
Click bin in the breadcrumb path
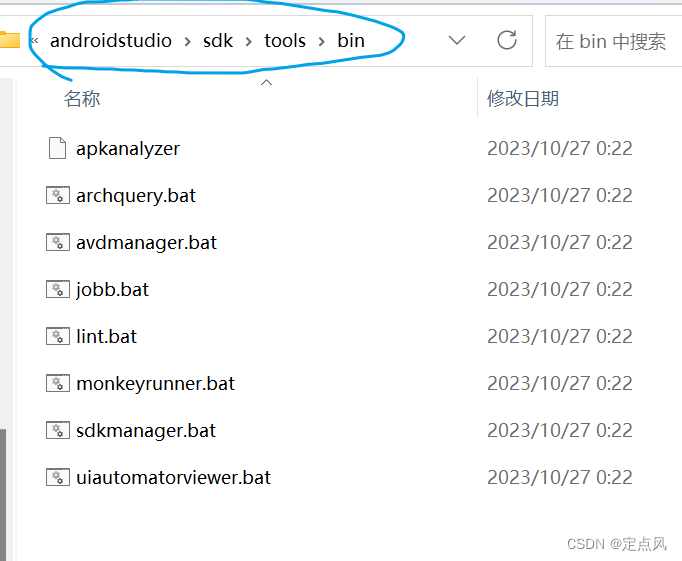(x=351, y=40)
